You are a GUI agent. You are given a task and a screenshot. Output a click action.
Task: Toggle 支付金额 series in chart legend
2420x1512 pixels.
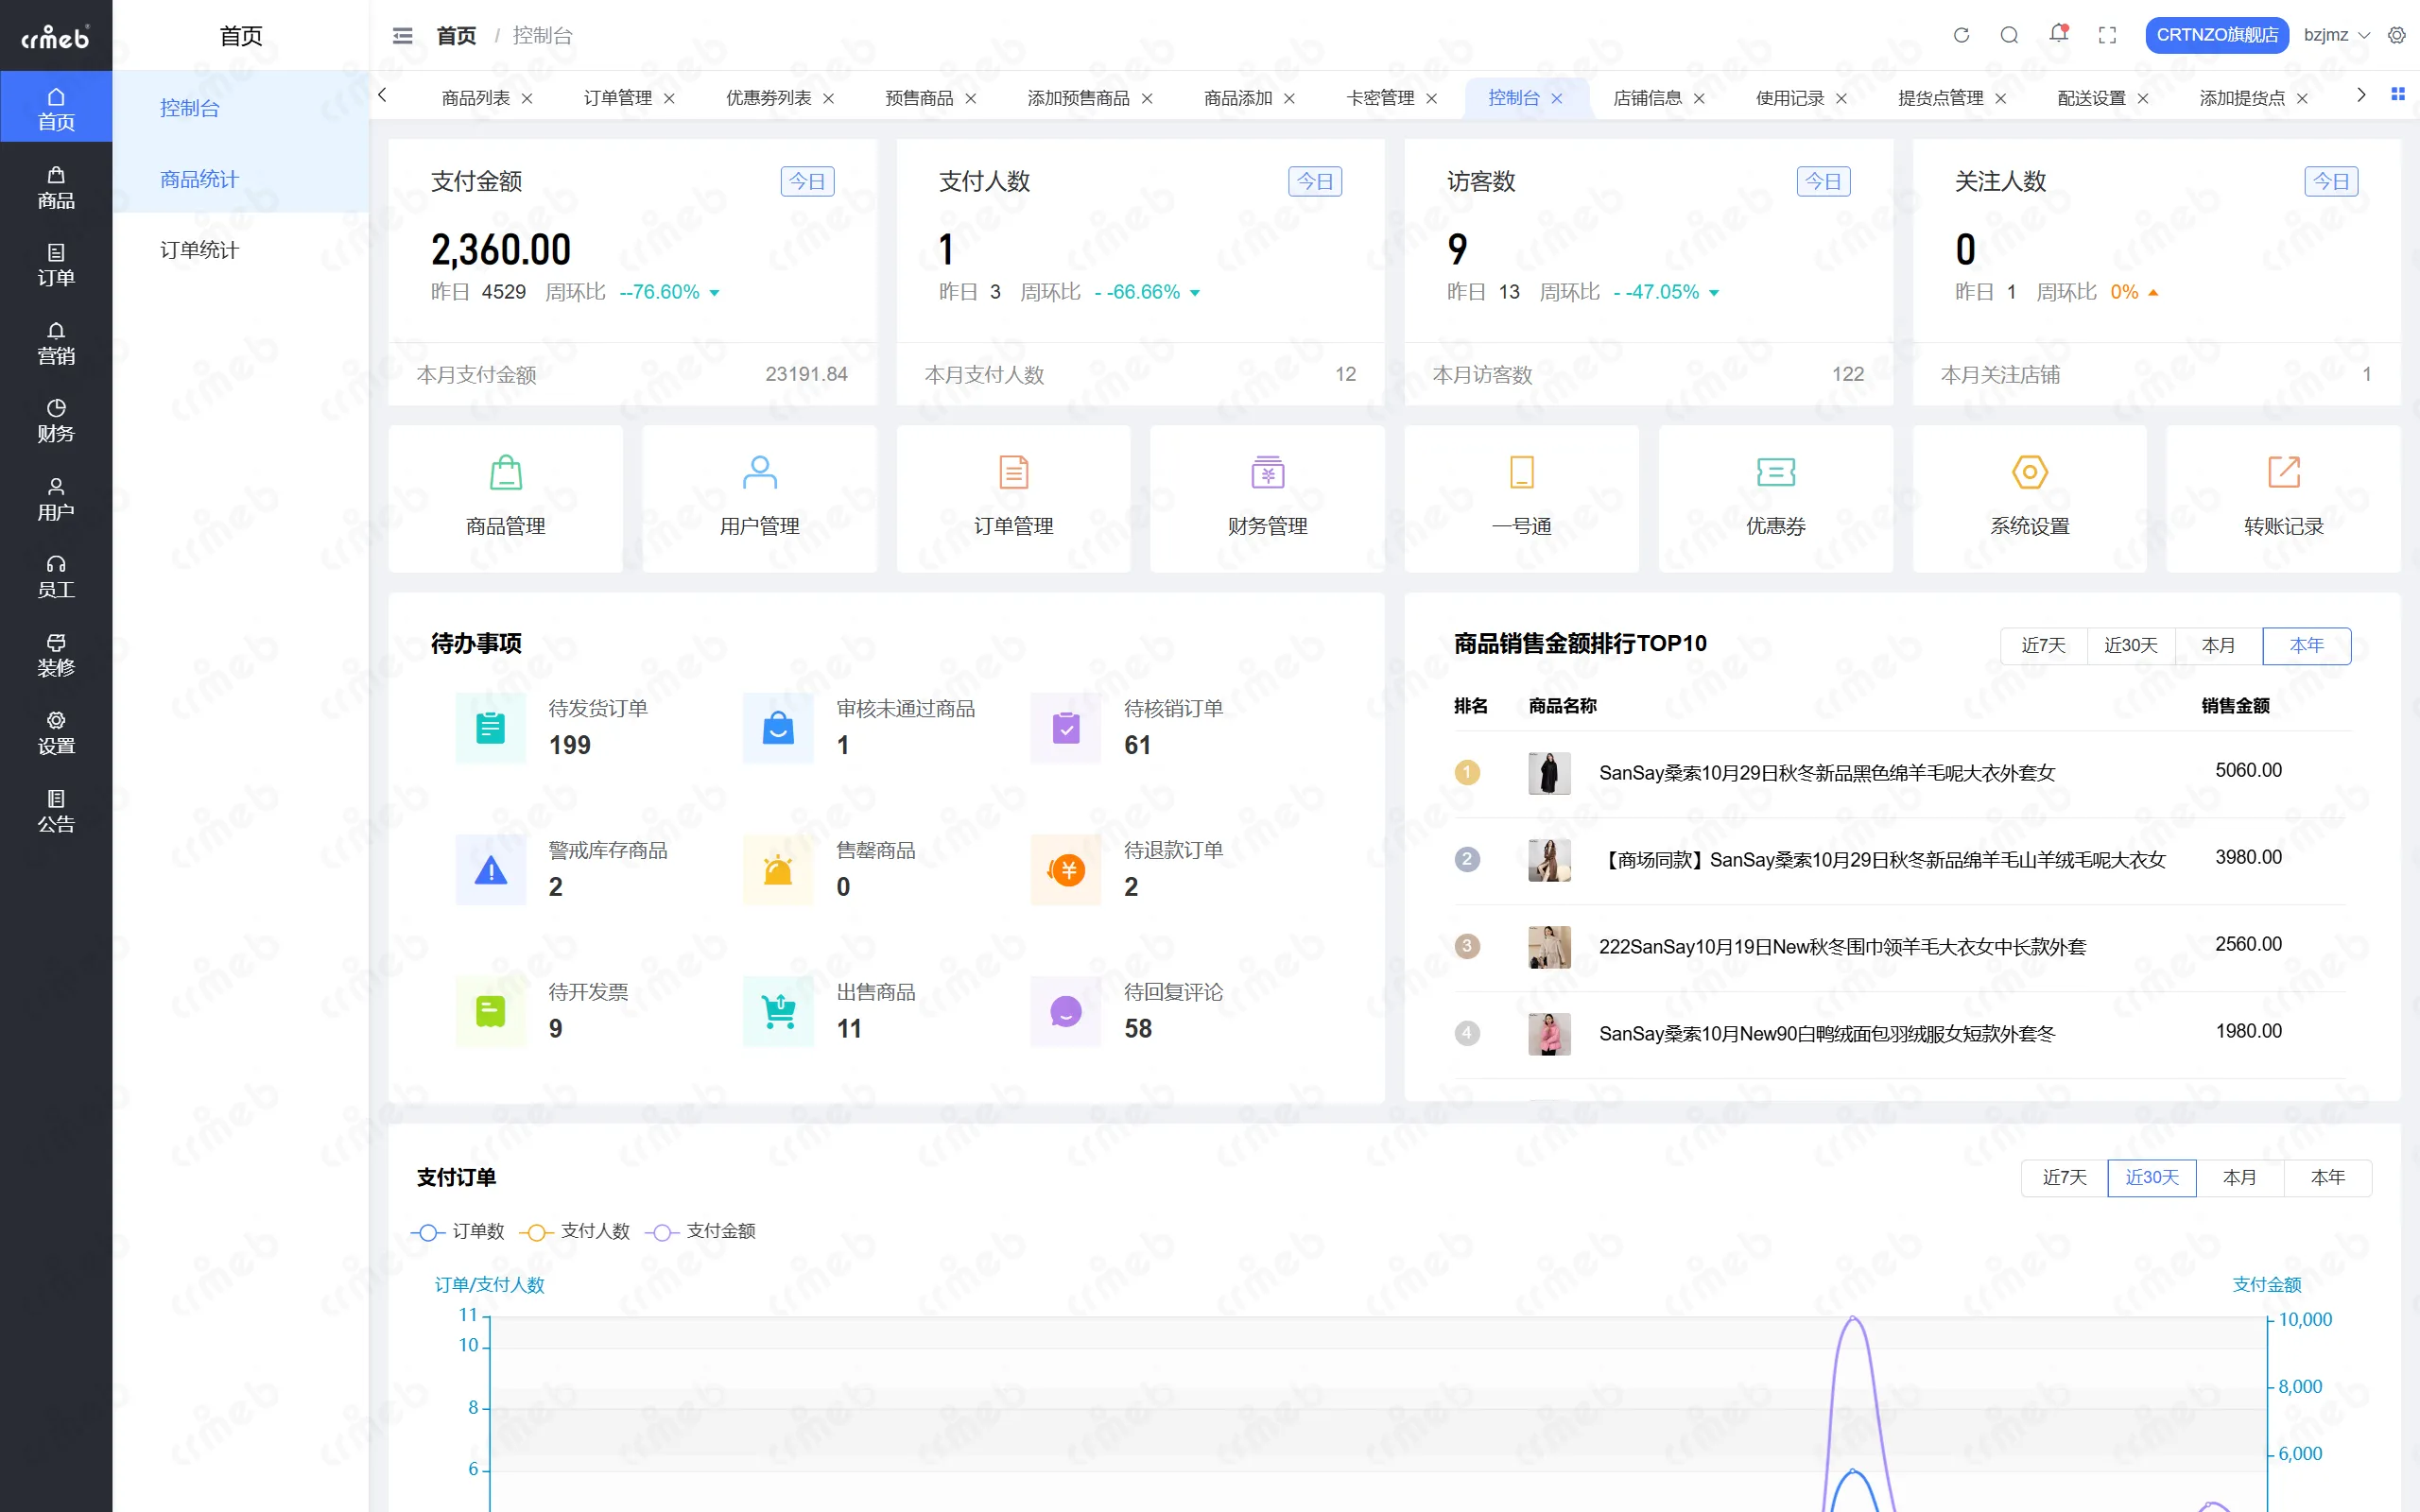(x=701, y=1231)
